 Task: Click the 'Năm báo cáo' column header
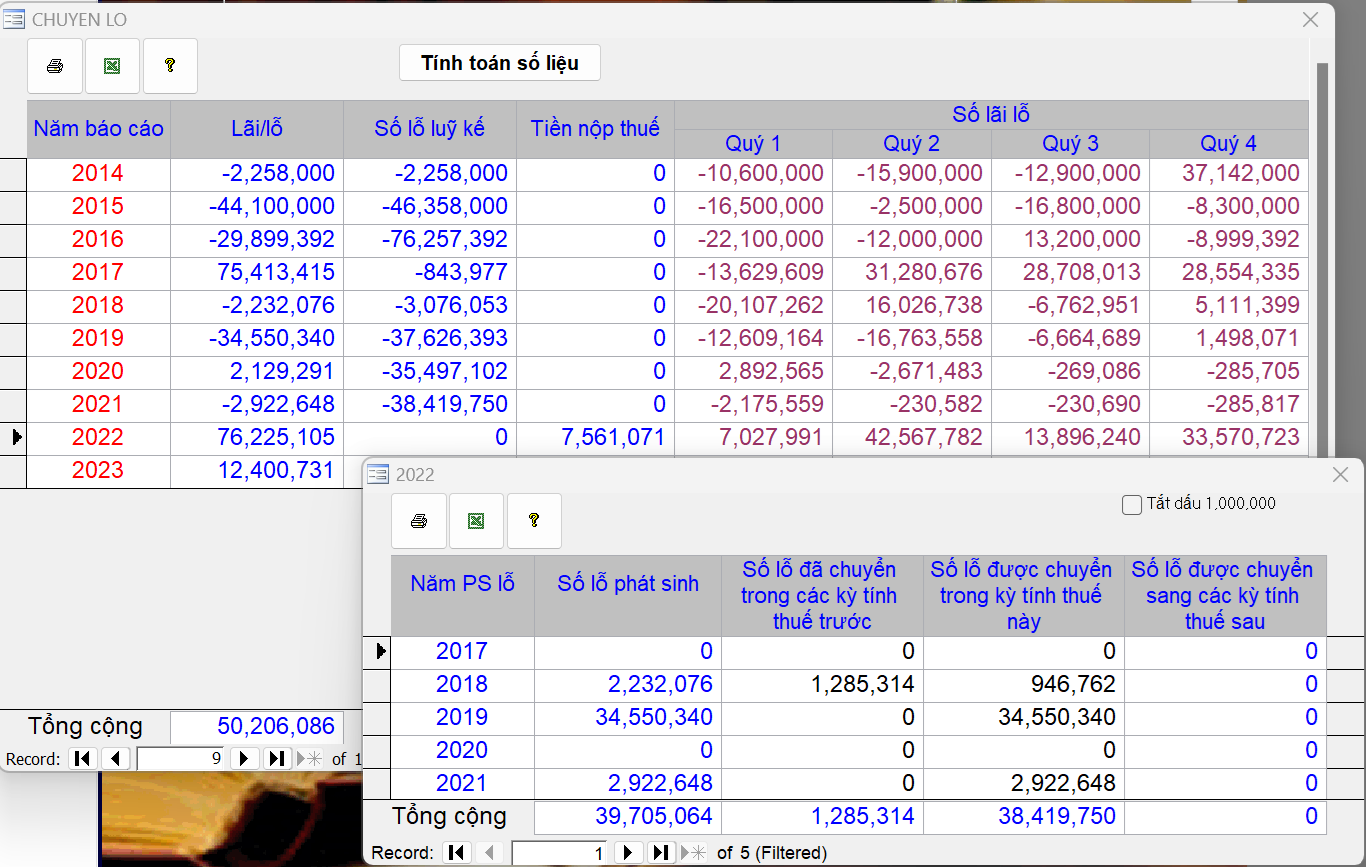pos(98,129)
